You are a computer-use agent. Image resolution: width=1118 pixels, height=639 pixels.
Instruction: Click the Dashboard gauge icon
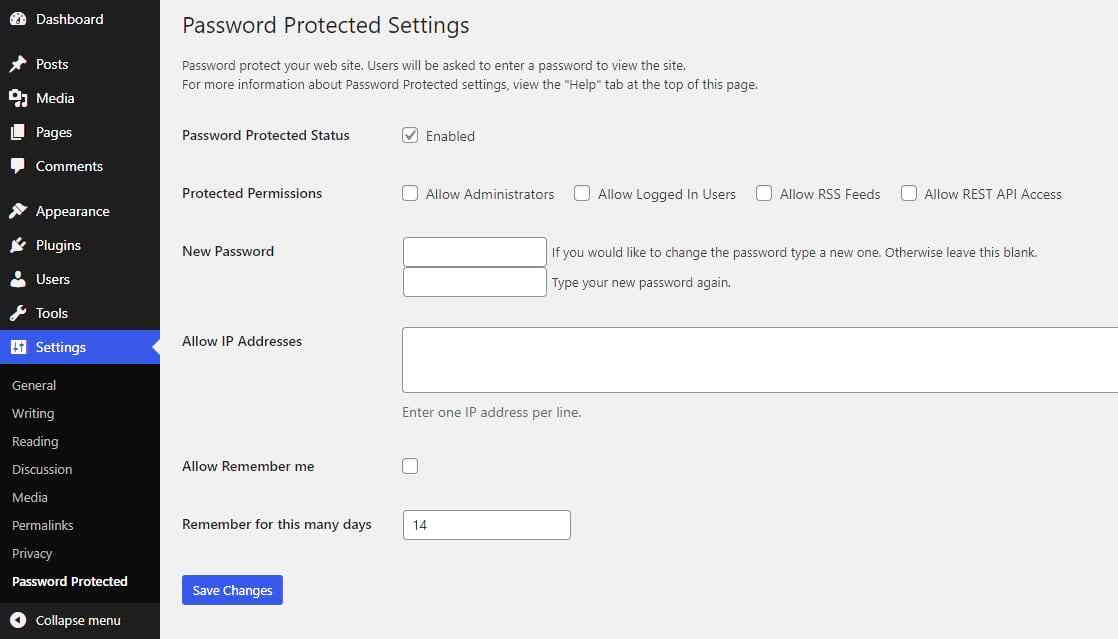18,19
